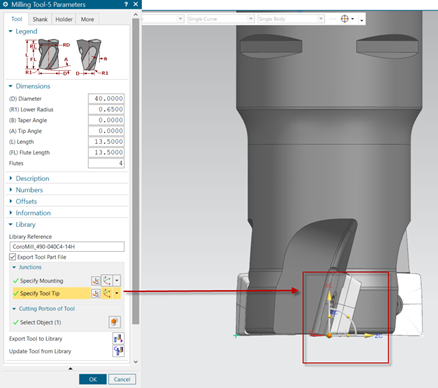Image resolution: width=438 pixels, height=388 pixels.
Task: Click the (D) Diameter field
Action: (106, 99)
